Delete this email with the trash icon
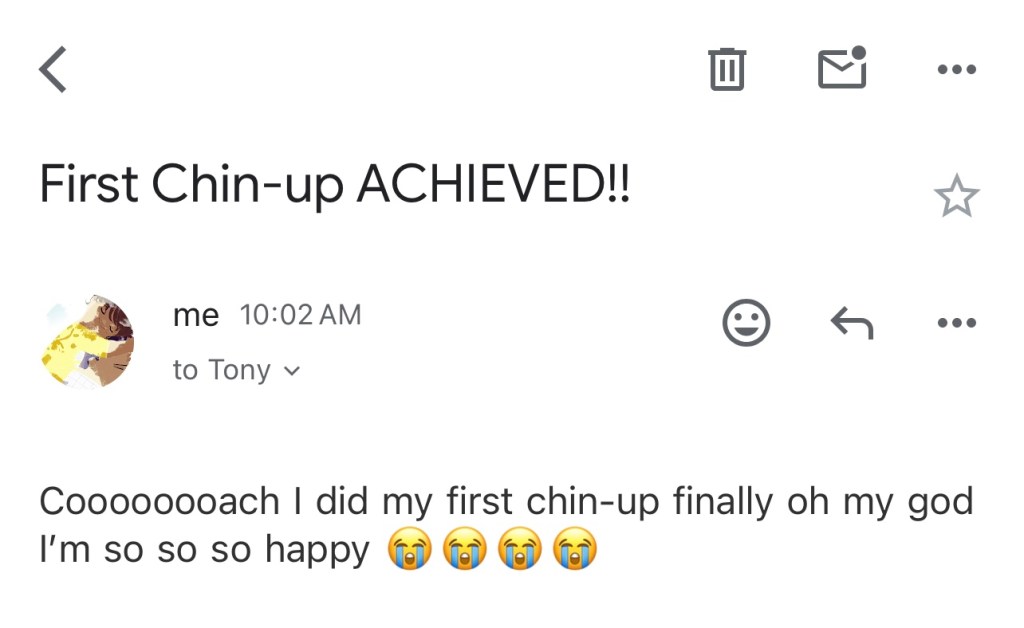Image resolution: width=1024 pixels, height=628 pixels. pos(727,70)
